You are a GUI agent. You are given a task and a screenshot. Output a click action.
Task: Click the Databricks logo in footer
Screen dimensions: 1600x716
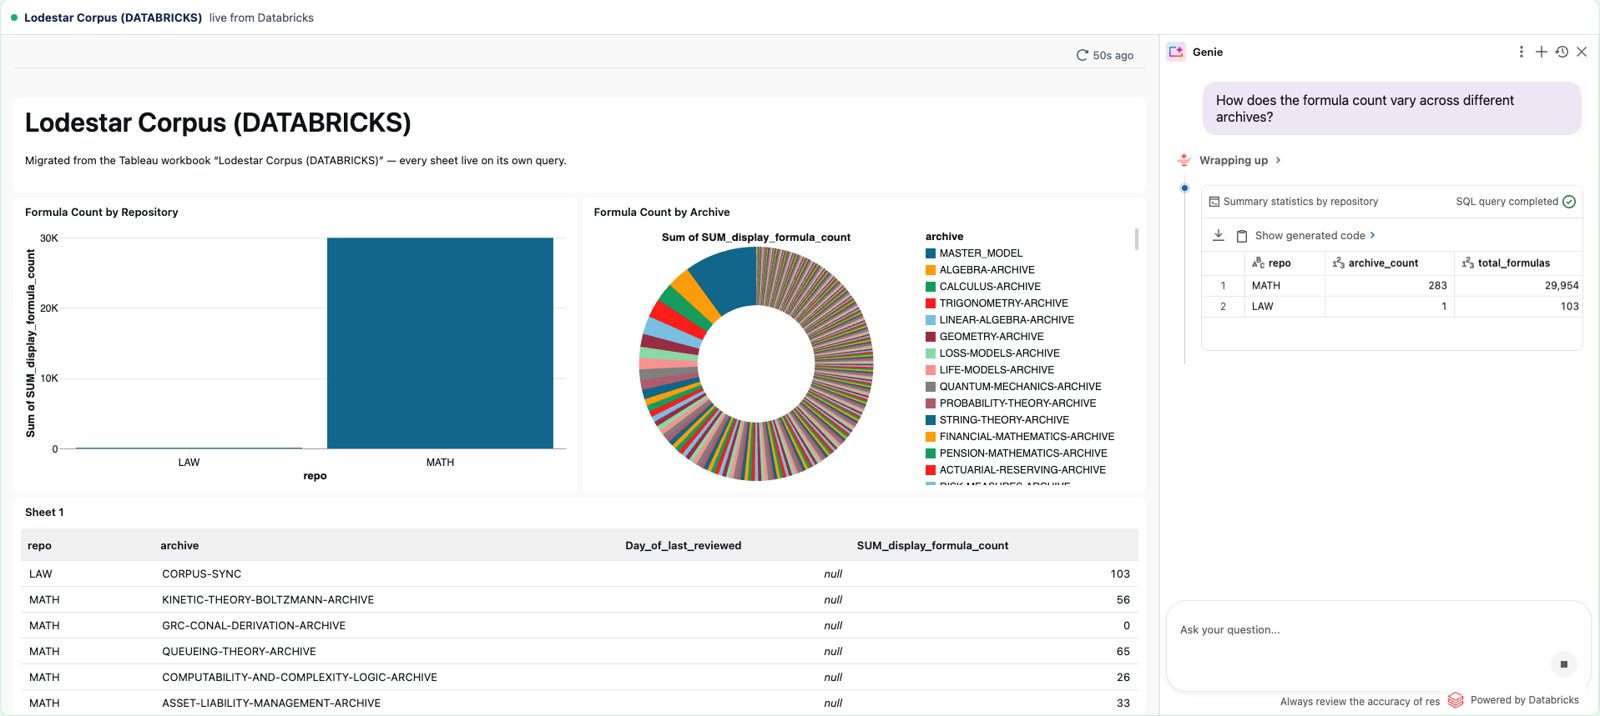[1455, 700]
